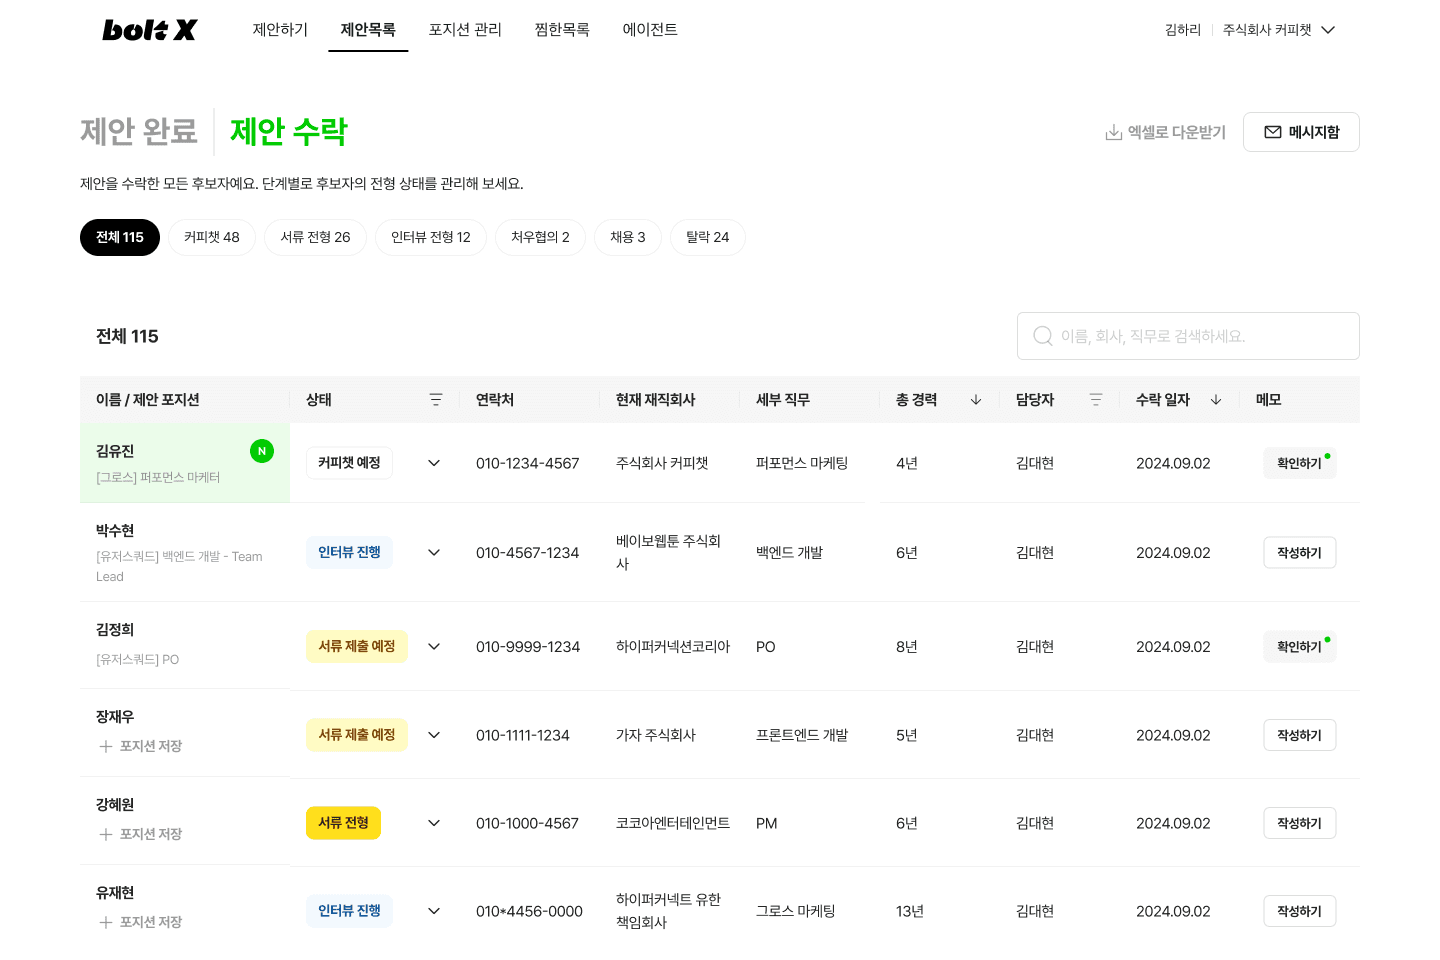Click 작성하기 memo button for 박수현
This screenshot has width=1440, height=960.
click(1299, 553)
